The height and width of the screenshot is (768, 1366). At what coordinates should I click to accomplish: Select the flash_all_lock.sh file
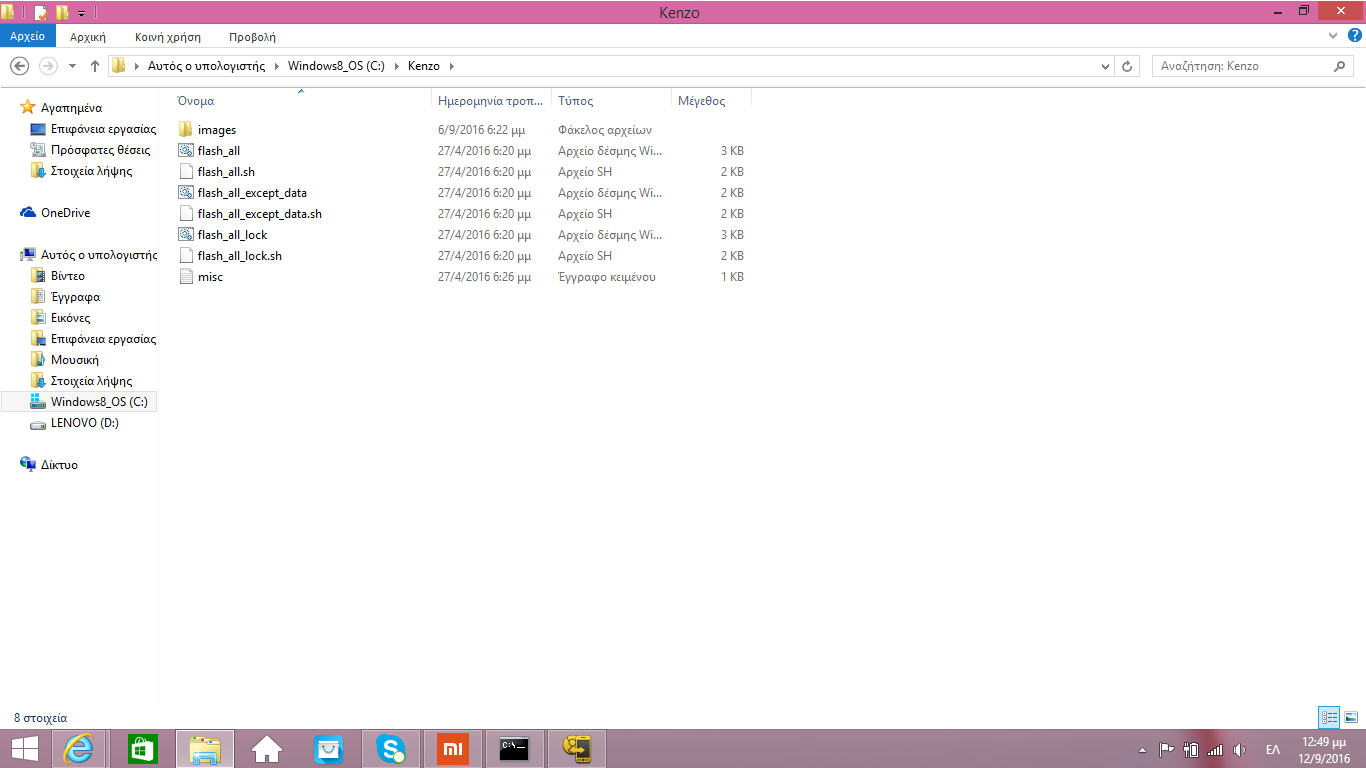[239, 256]
